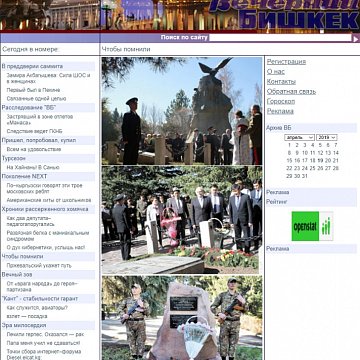The height and width of the screenshot is (360, 360).
Task: Open section Расследование "ВБ"
Action: tap(29, 108)
